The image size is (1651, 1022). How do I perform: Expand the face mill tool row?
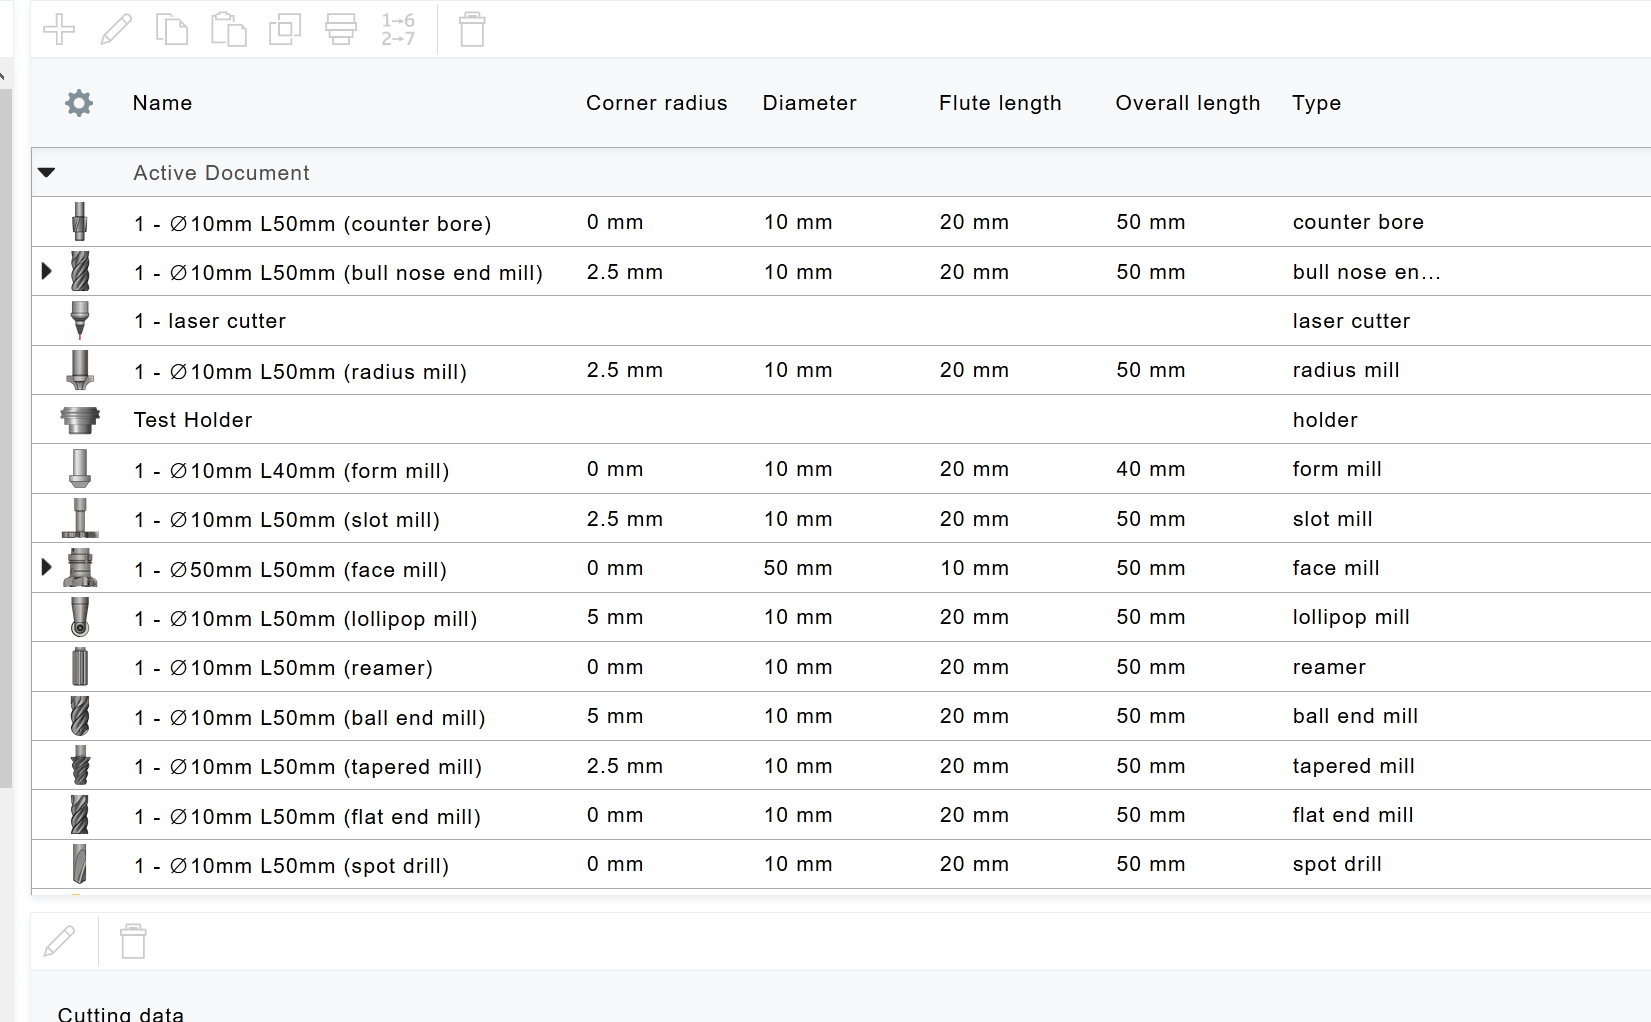46,568
